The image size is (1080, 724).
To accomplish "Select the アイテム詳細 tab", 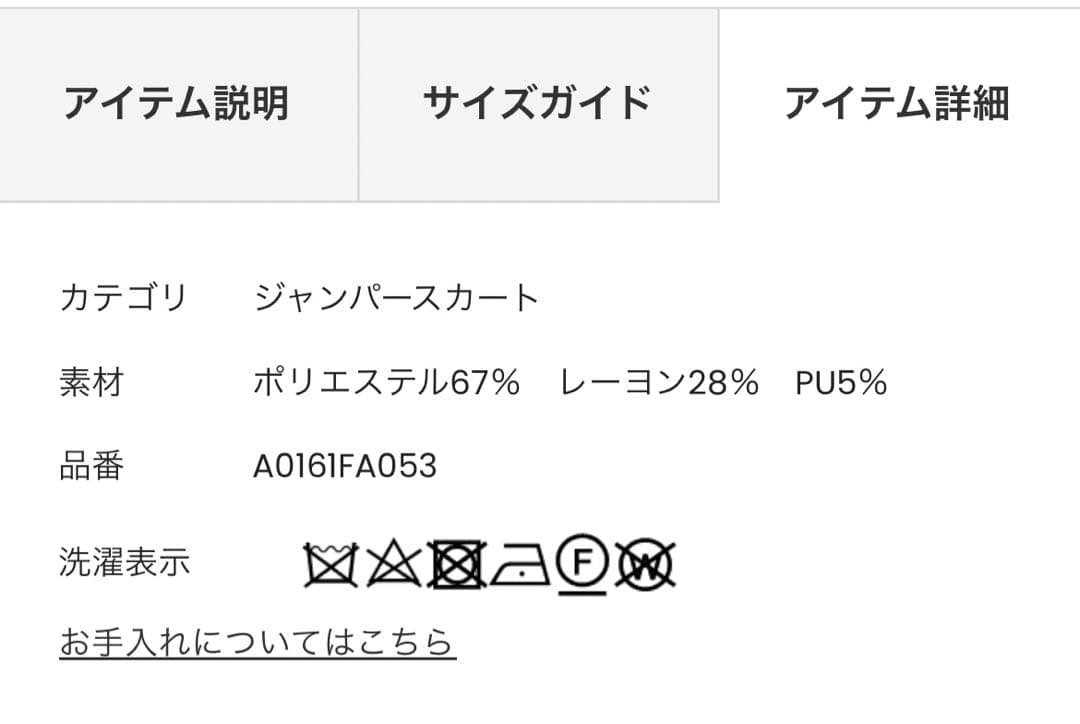I will tap(898, 100).
